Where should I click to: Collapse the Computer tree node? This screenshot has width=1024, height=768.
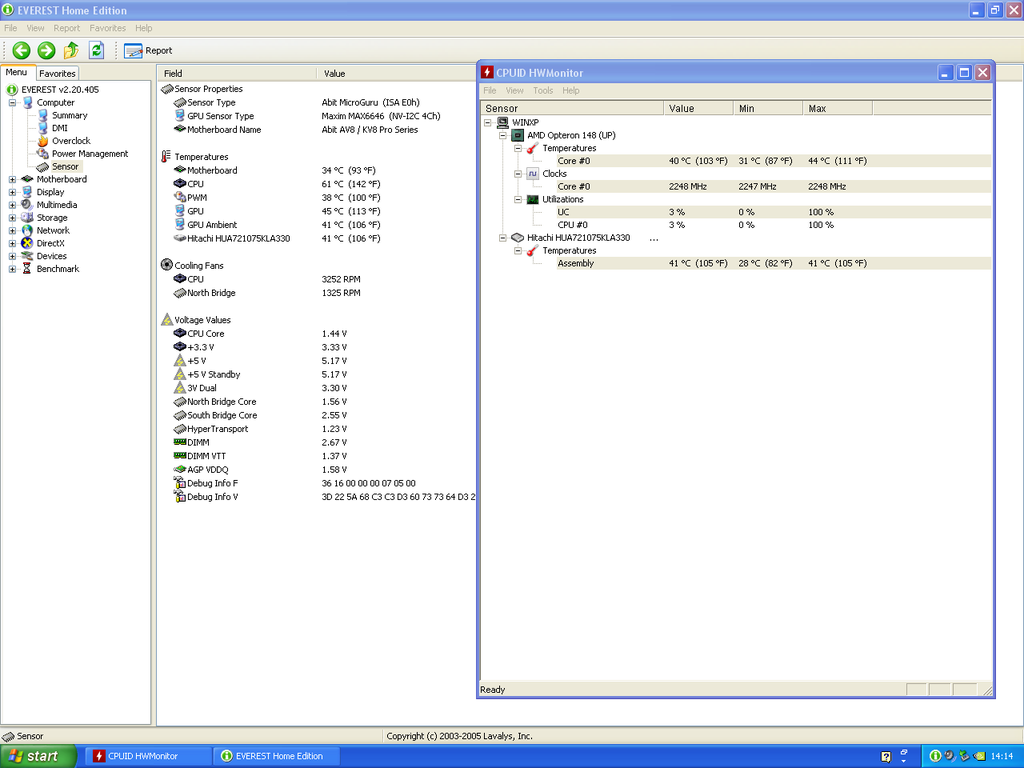pos(13,103)
